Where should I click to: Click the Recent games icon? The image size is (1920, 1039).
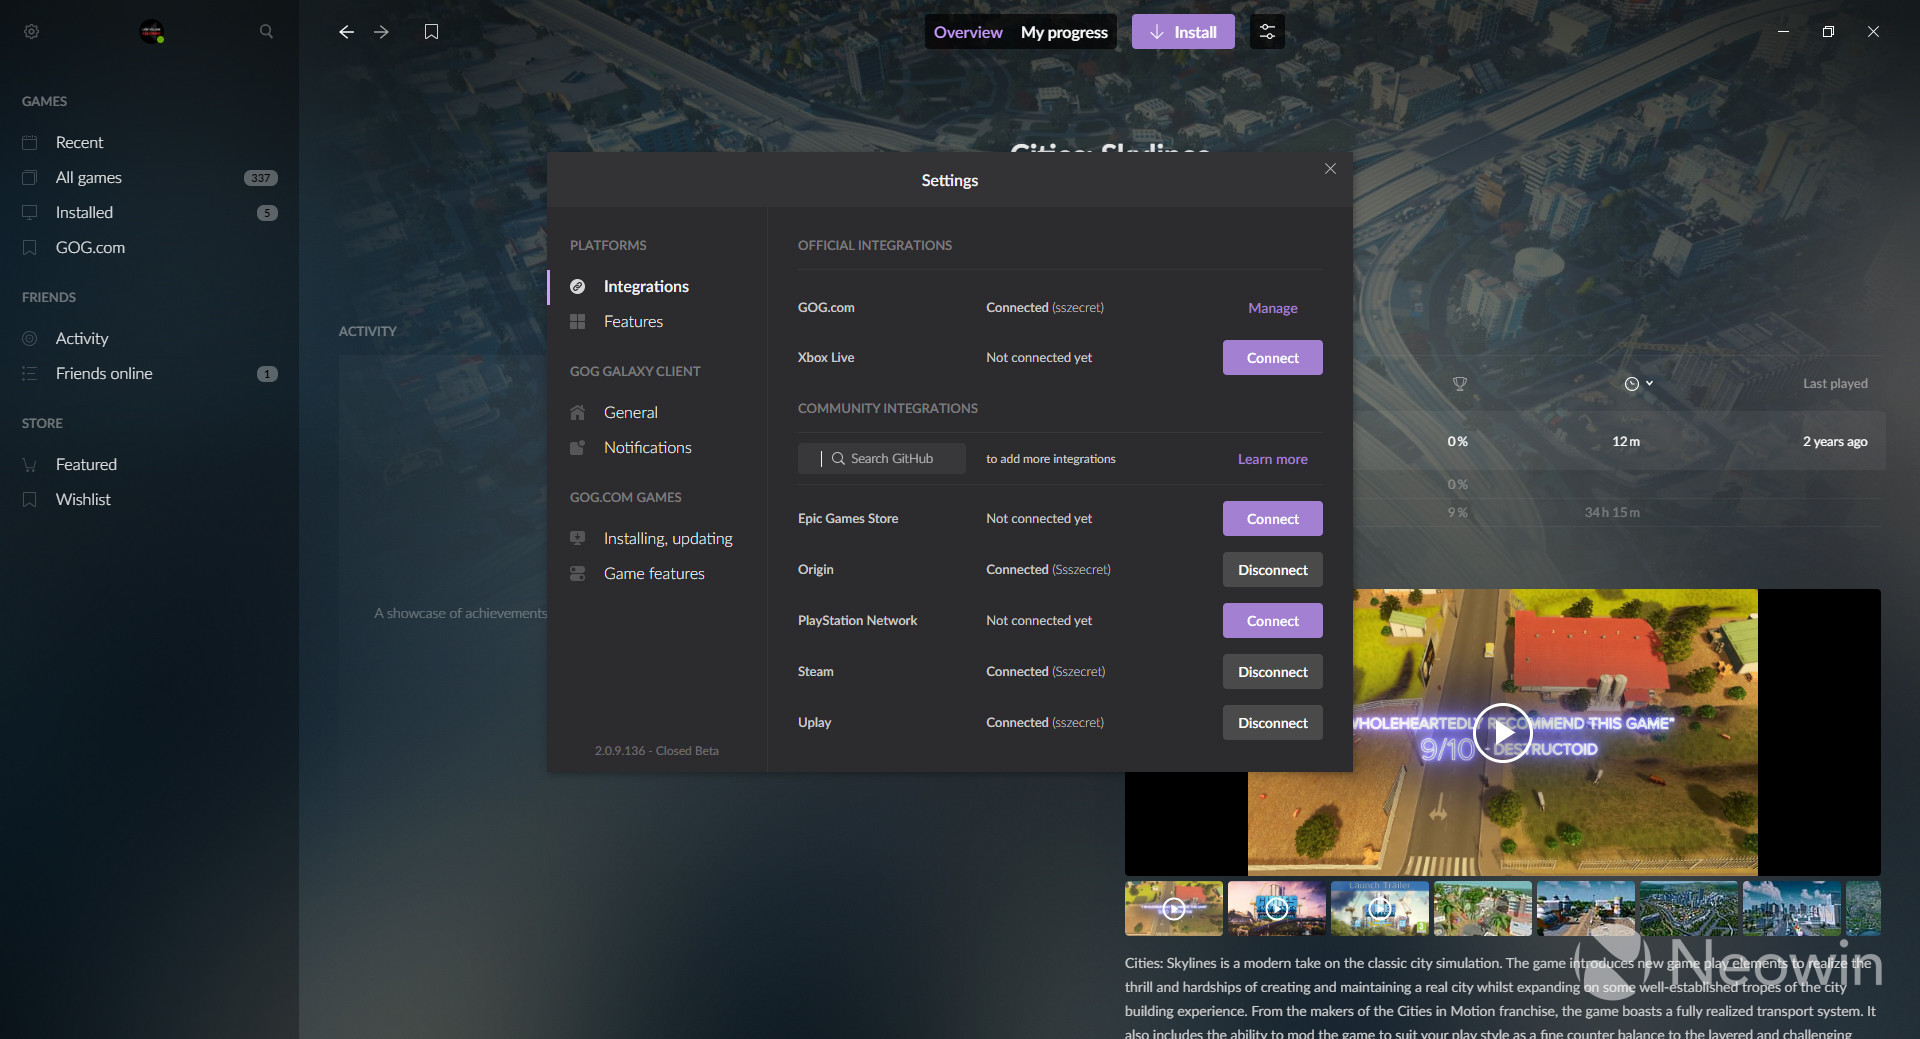click(30, 142)
